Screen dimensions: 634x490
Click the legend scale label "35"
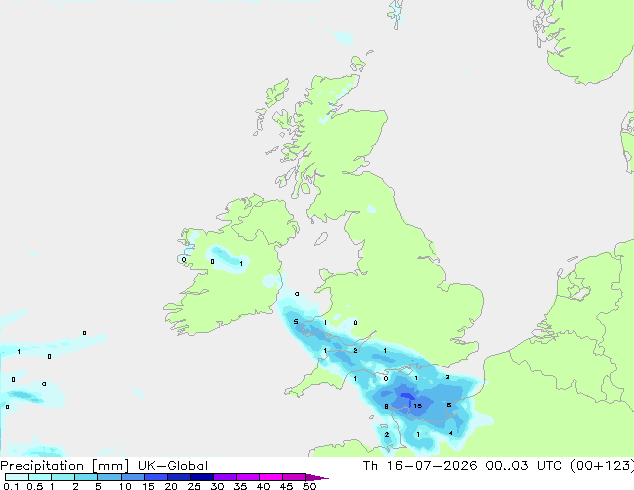[241, 486]
